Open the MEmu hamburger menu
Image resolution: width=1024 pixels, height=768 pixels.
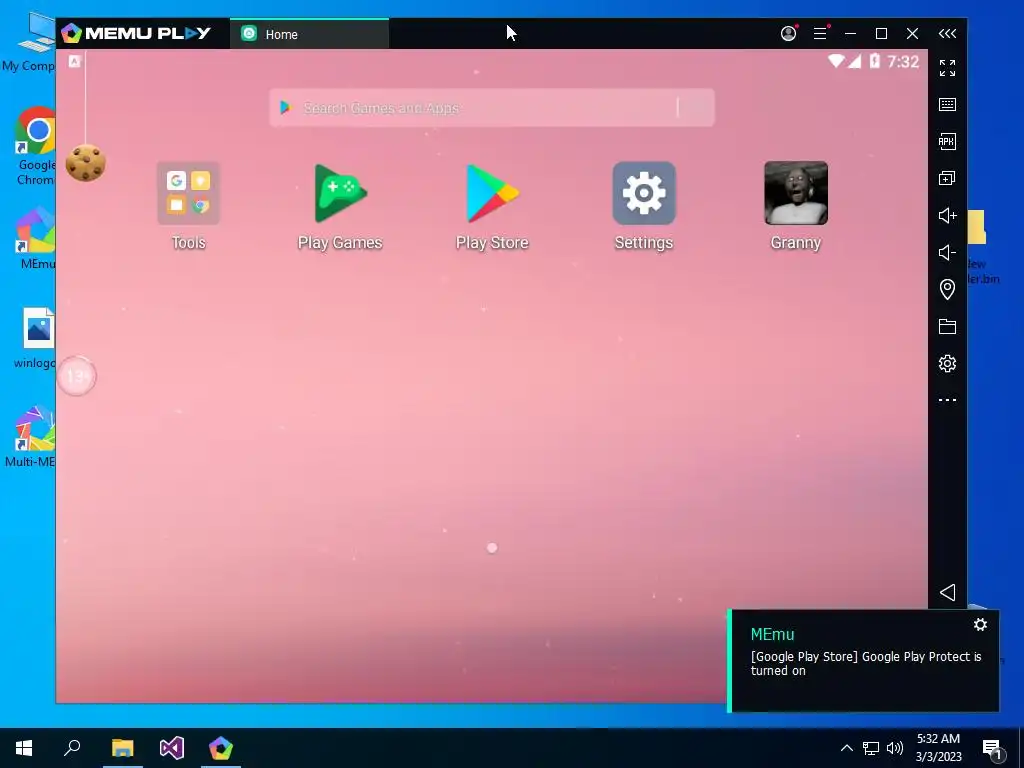point(820,33)
